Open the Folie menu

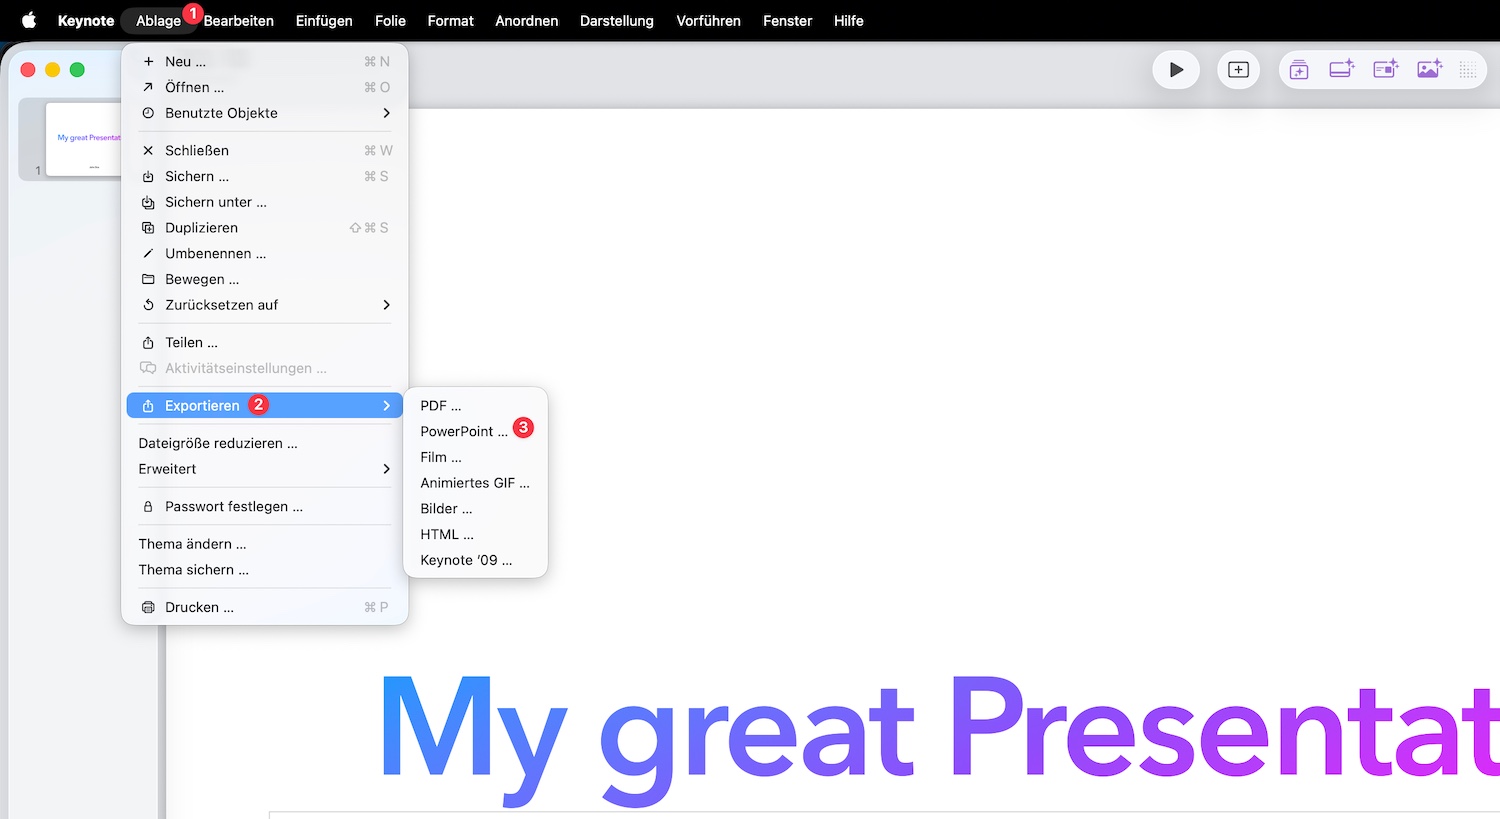click(390, 20)
